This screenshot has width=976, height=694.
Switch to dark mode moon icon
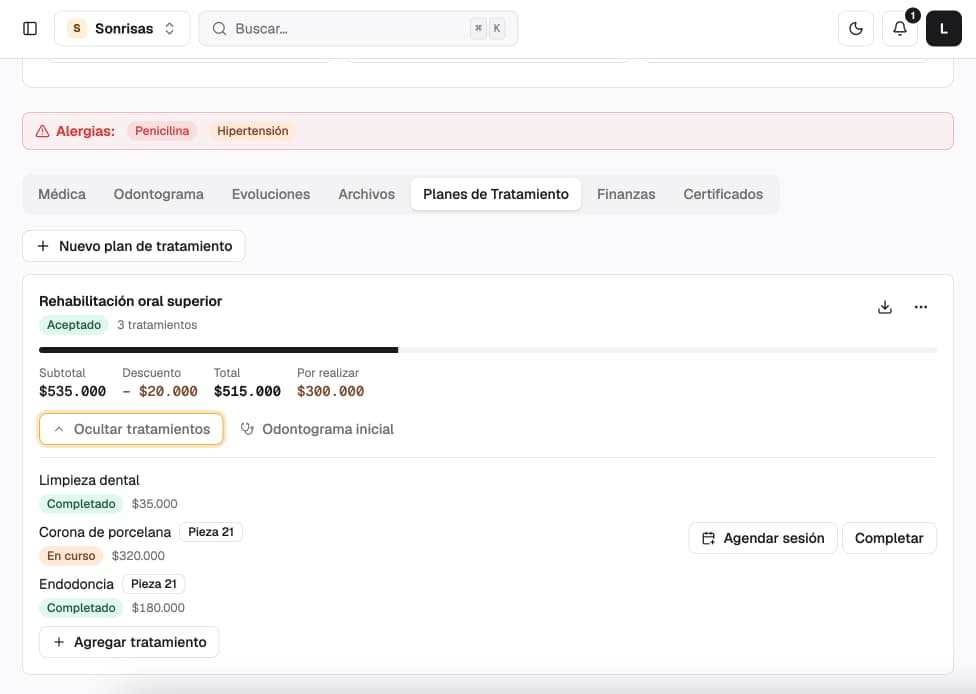856,29
